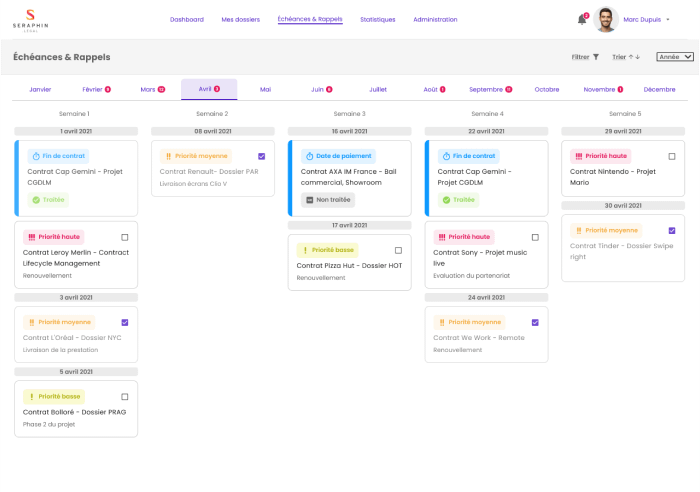Select the Avril tab
The image size is (700, 492).
pos(209,89)
